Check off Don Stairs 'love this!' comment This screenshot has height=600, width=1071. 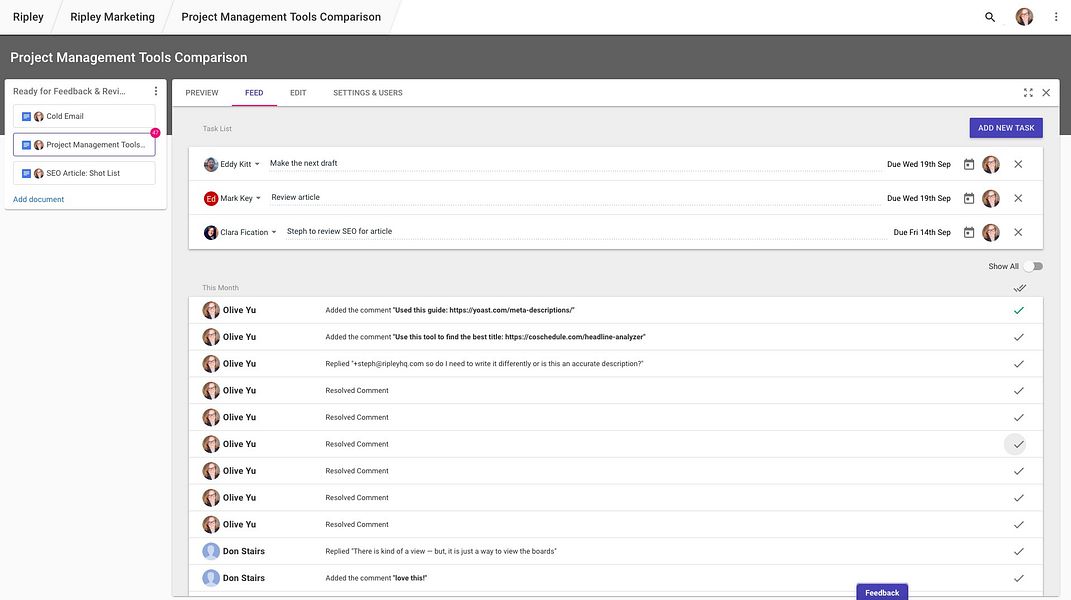tap(1018, 578)
